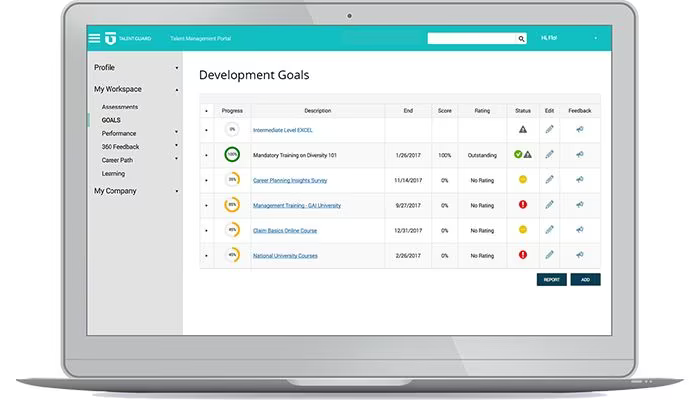Click the ADD button
The width and height of the screenshot is (700, 400).
click(585, 279)
